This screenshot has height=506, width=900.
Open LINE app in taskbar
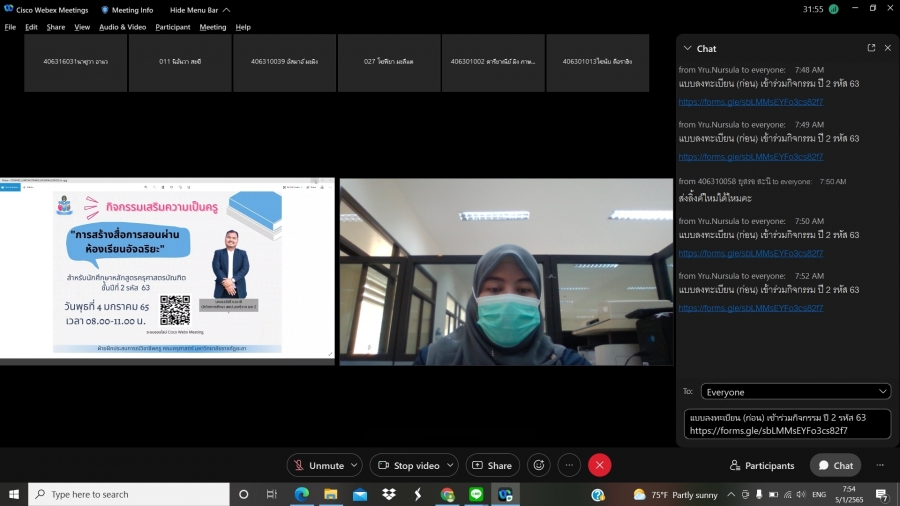(476, 494)
